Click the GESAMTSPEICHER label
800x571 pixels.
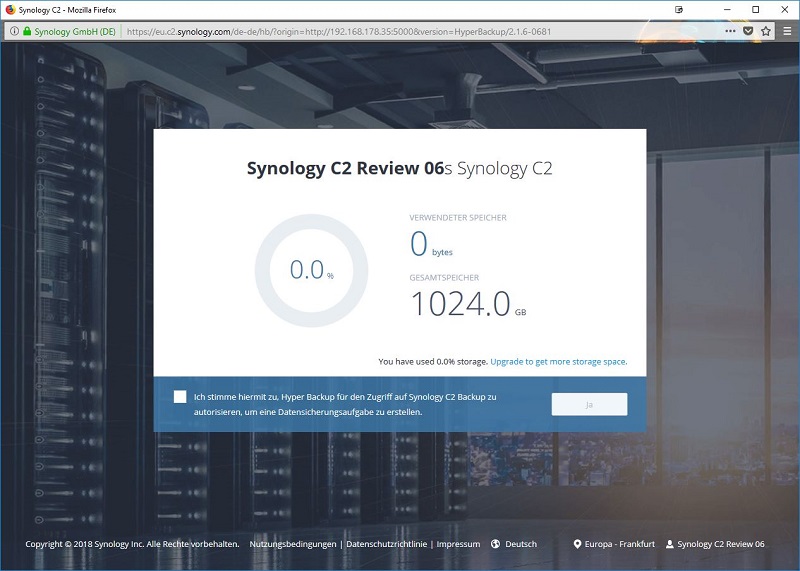[x=444, y=278]
